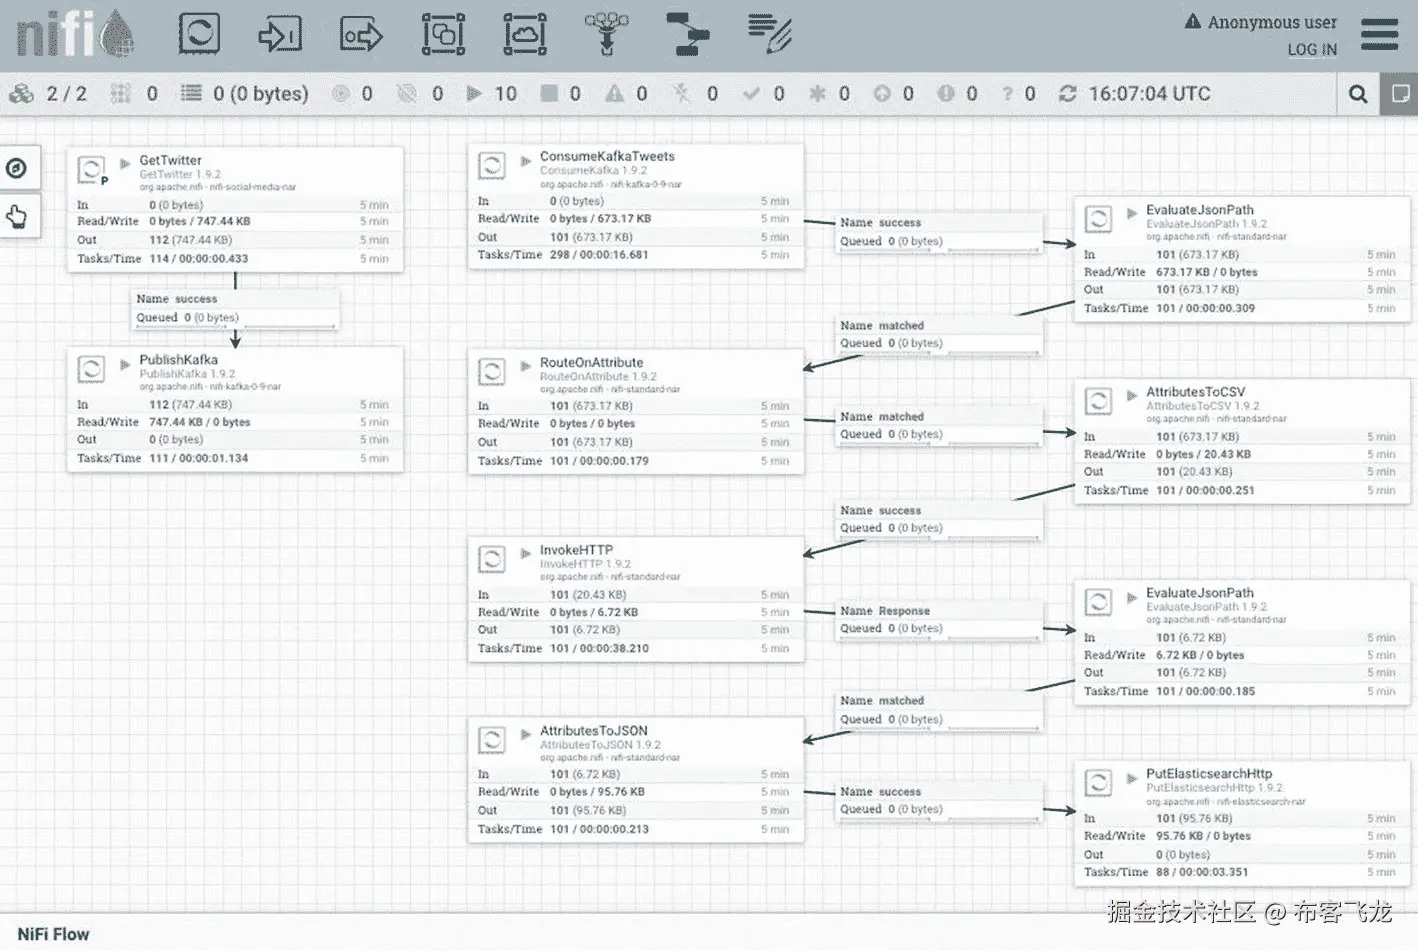
Task: Select the ConsumeKafkaTweets processor title
Action: [x=607, y=156]
